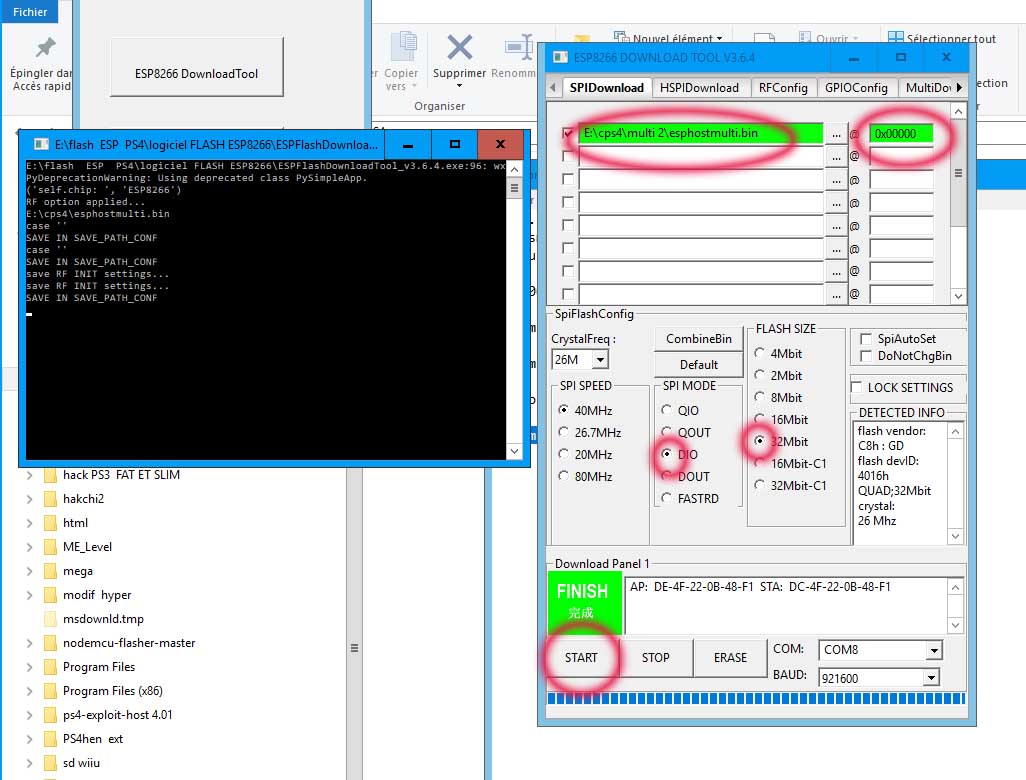The height and width of the screenshot is (780, 1026).
Task: Click the mega folder icon
Action: point(50,571)
